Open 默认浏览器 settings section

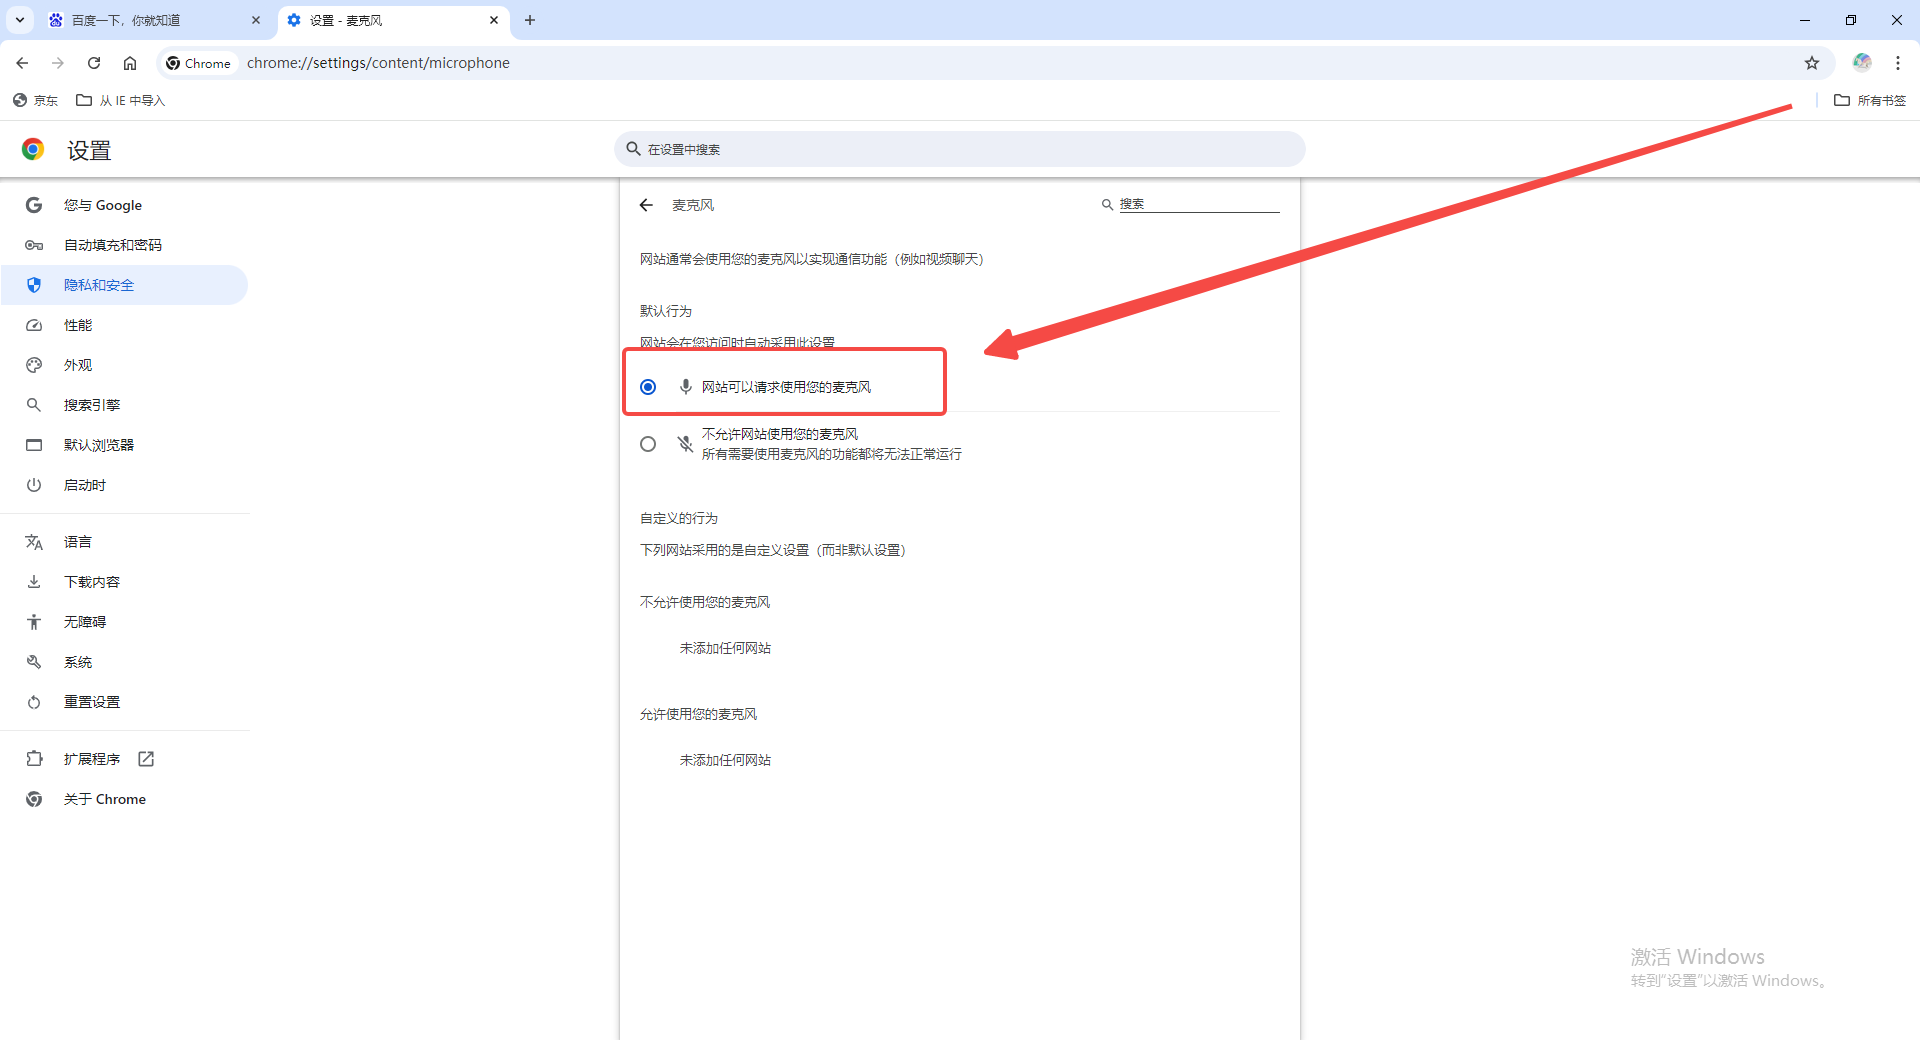(x=125, y=445)
